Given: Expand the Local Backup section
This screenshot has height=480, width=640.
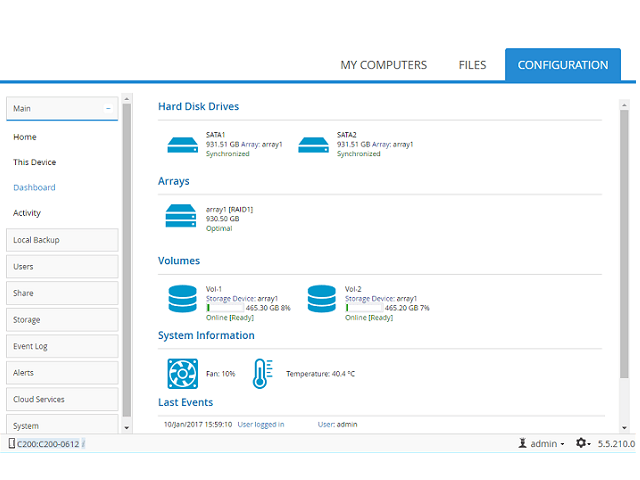Looking at the screenshot, I should [62, 240].
